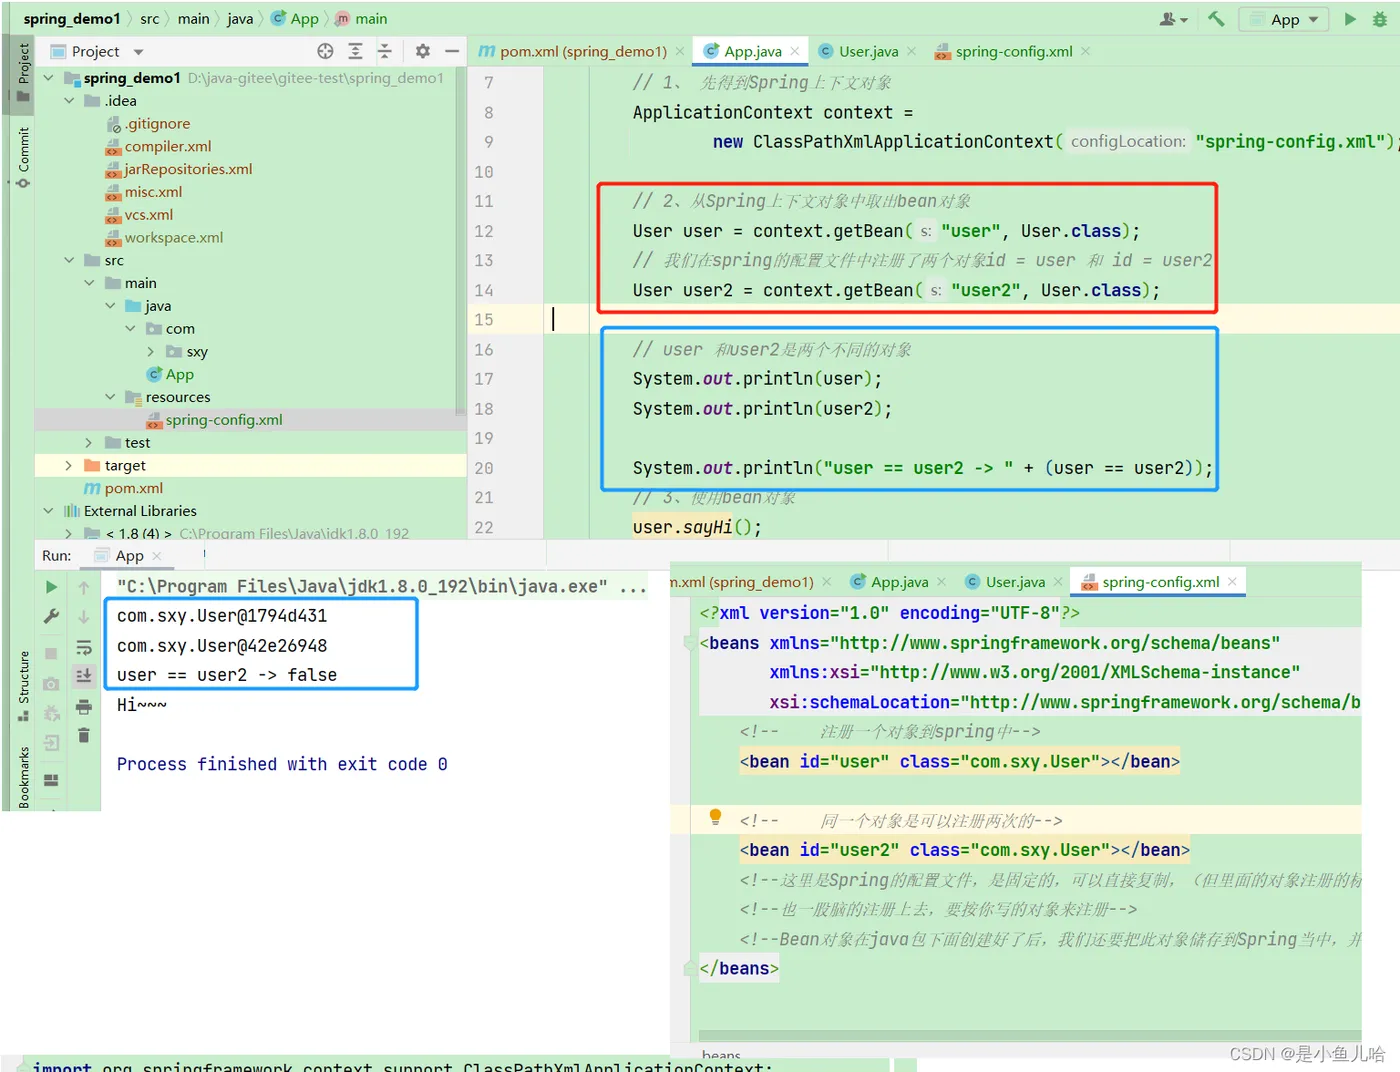This screenshot has height=1072, width=1400.
Task: Switch to the User.java tab in top editor
Action: pyautogui.click(x=868, y=51)
